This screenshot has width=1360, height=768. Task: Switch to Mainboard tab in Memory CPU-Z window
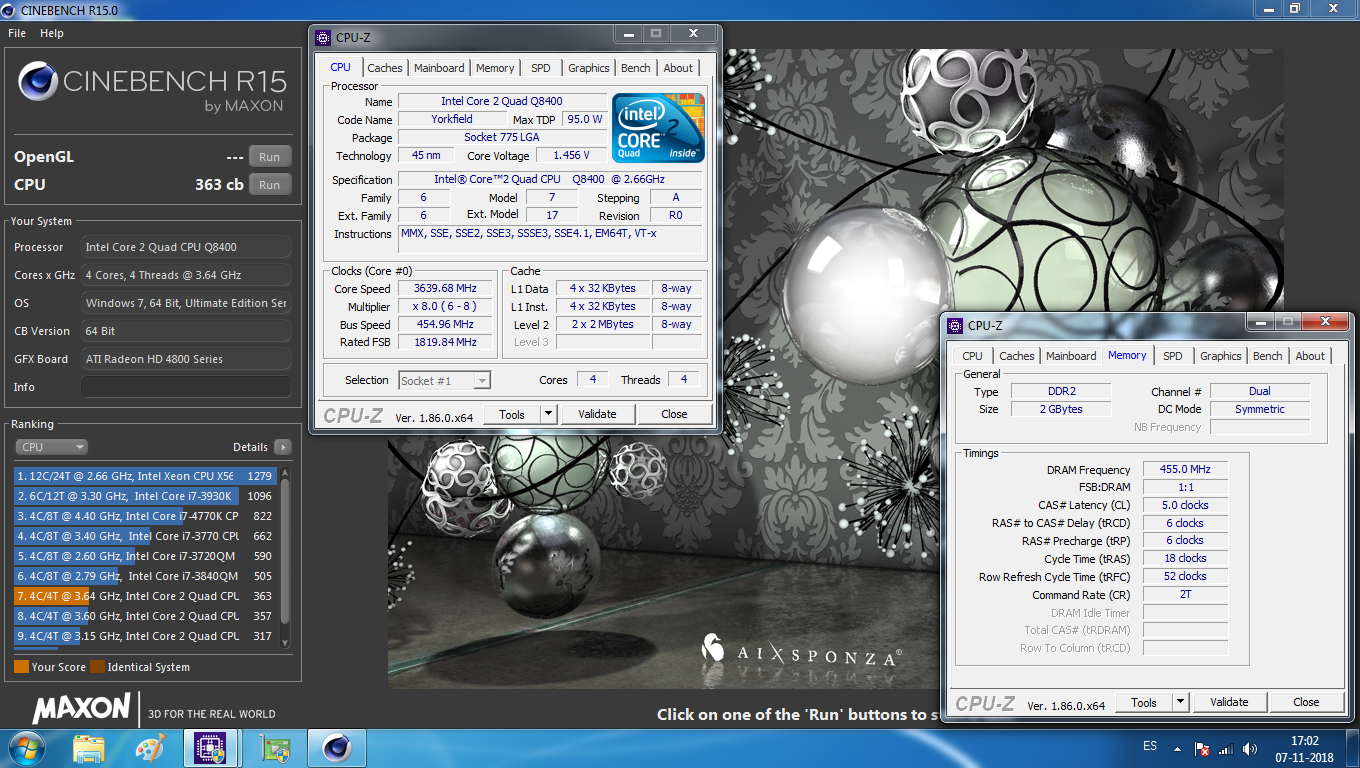[x=1071, y=356]
